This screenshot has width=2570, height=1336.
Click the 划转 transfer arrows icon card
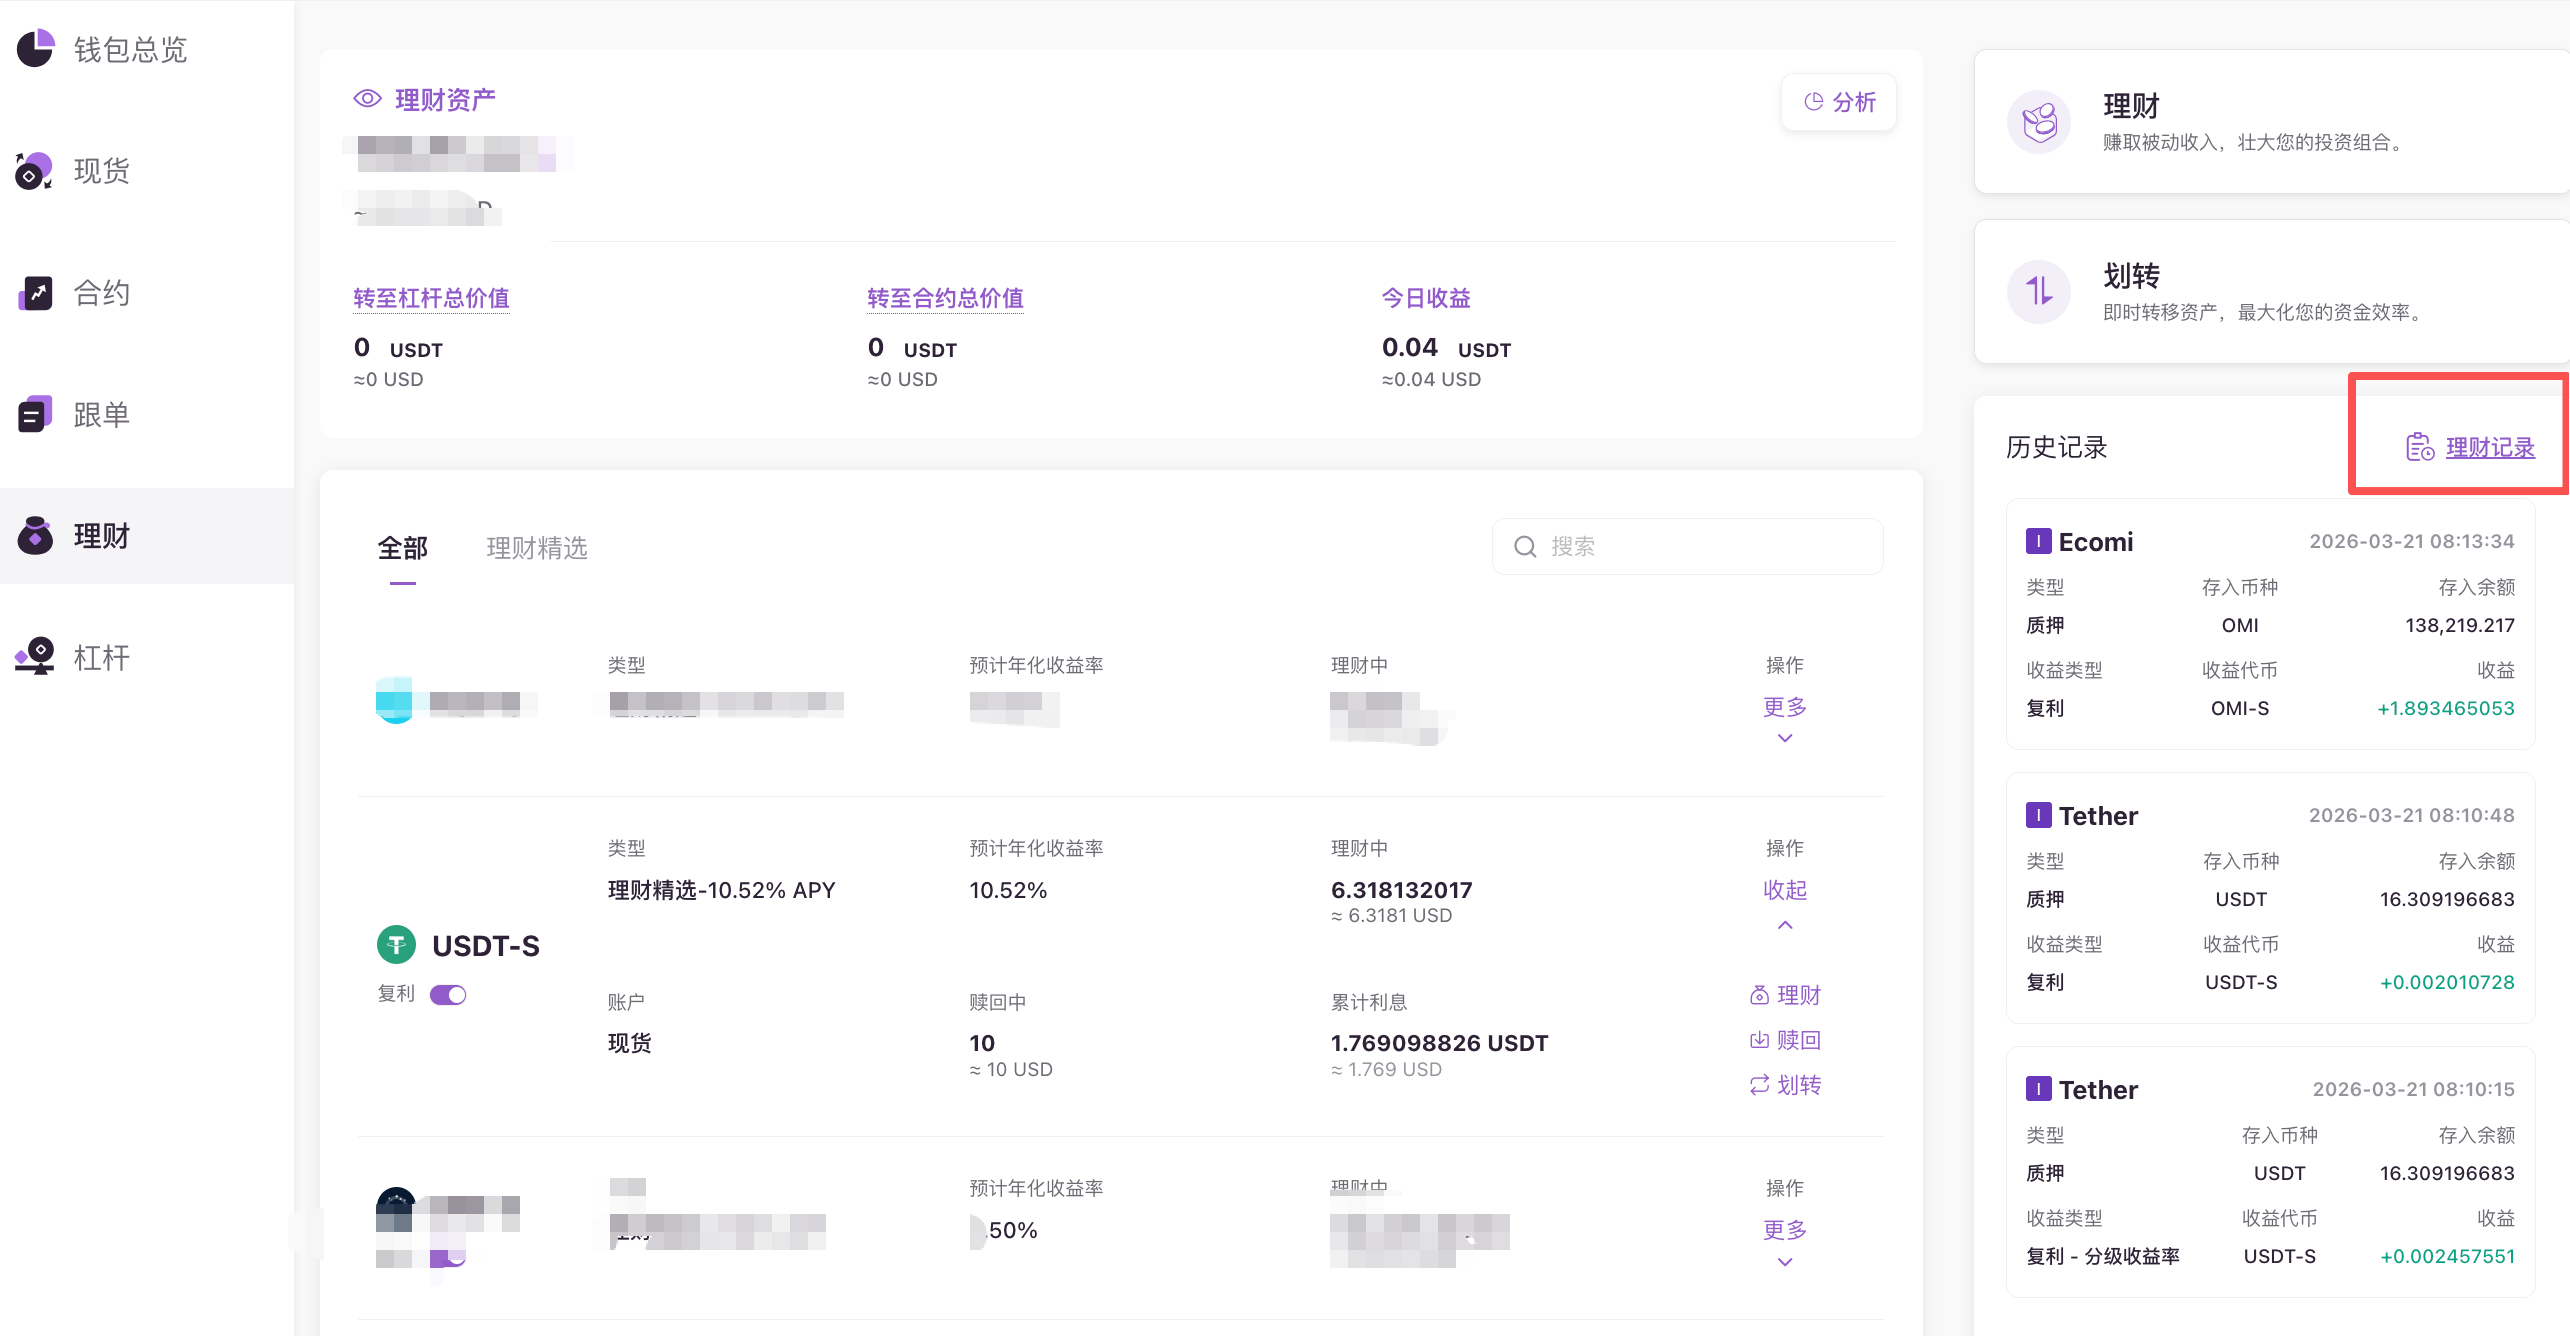click(2038, 292)
